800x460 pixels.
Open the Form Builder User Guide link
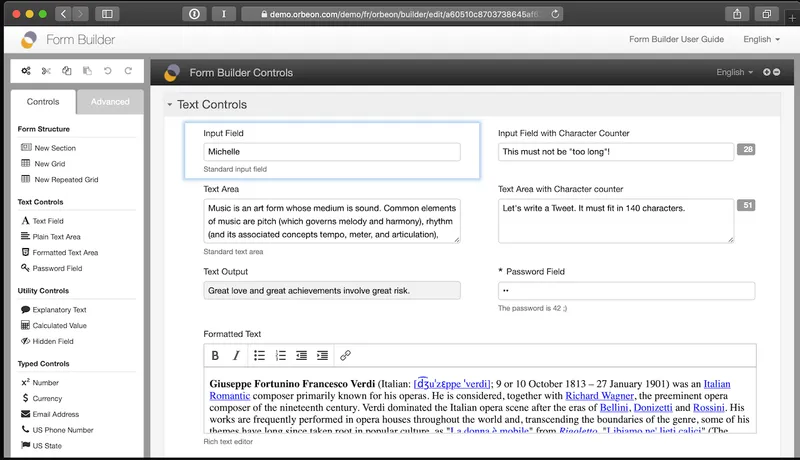676,39
